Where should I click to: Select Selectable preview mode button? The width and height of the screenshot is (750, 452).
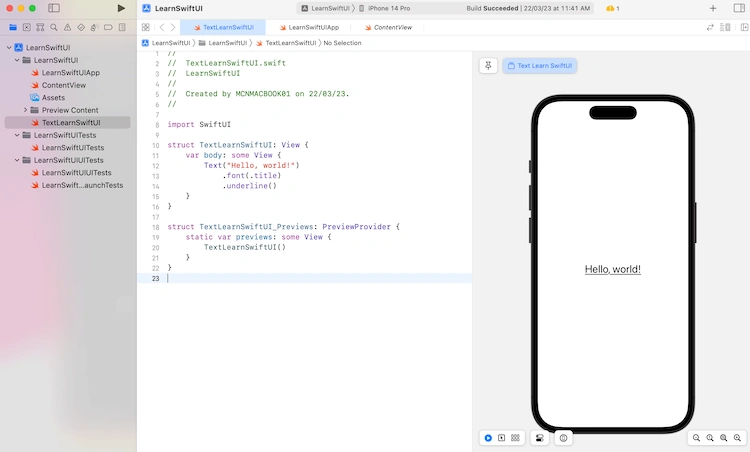[501, 438]
